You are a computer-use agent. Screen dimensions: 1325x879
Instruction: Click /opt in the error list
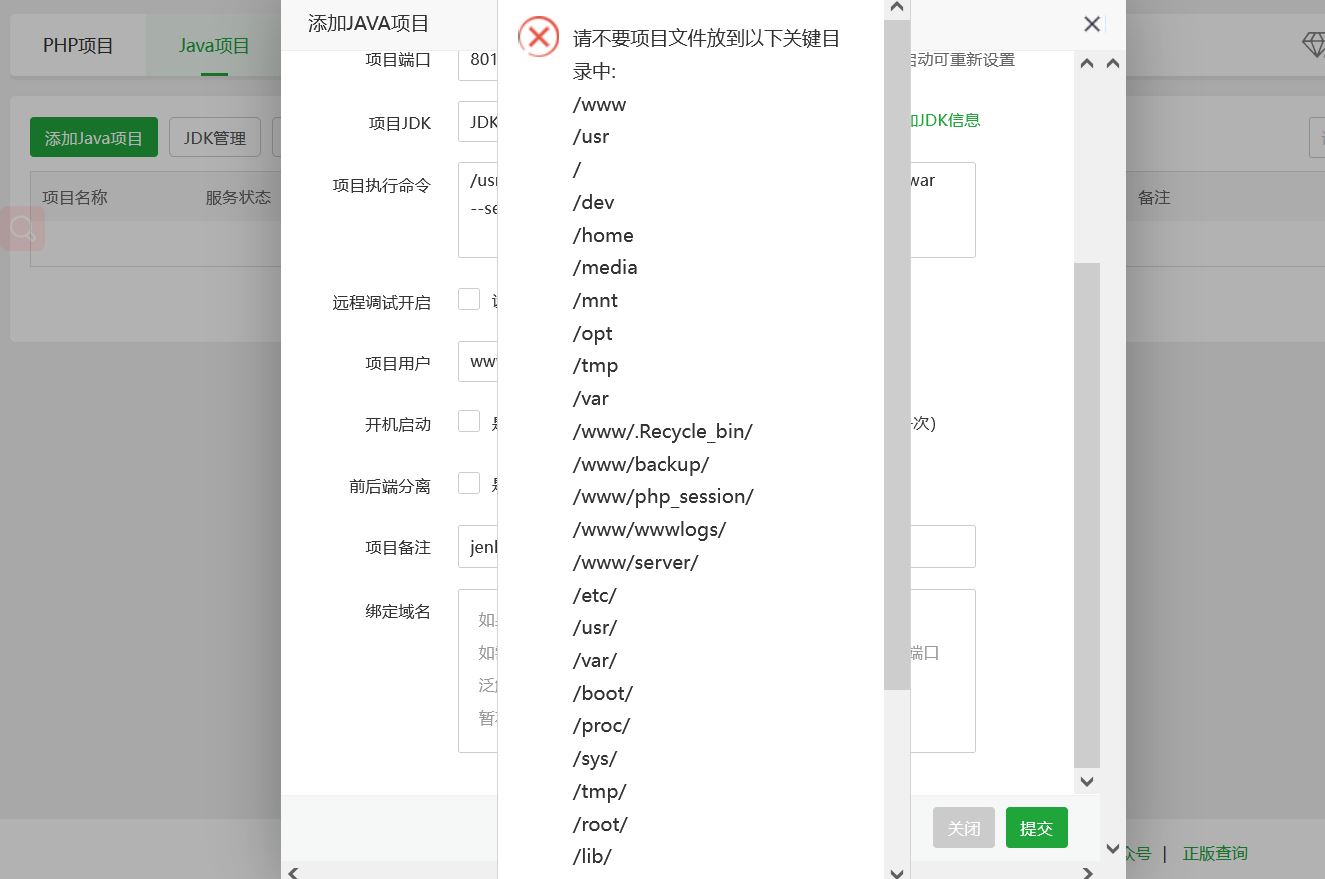tap(592, 333)
